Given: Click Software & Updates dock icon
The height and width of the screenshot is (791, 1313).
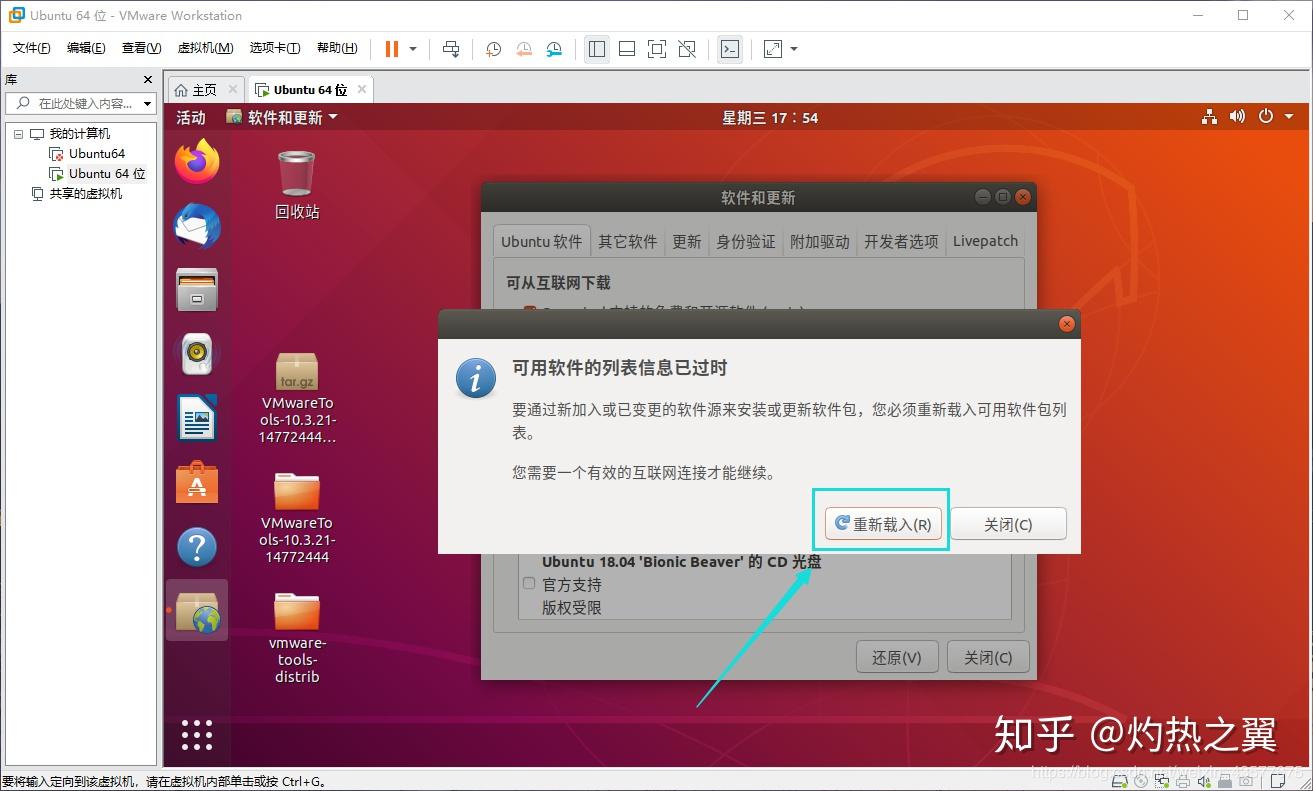Looking at the screenshot, I should click(197, 610).
